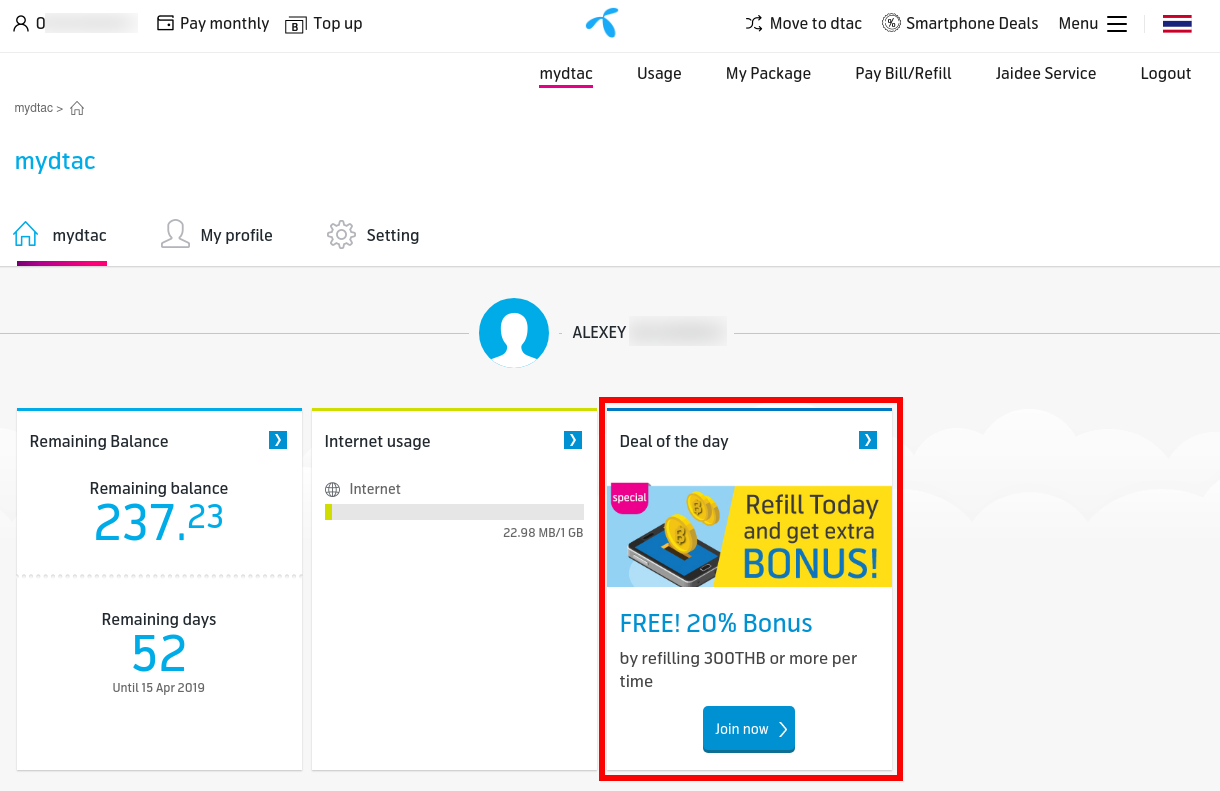
Task: Open the Jaidee Service menu
Action: [1046, 73]
